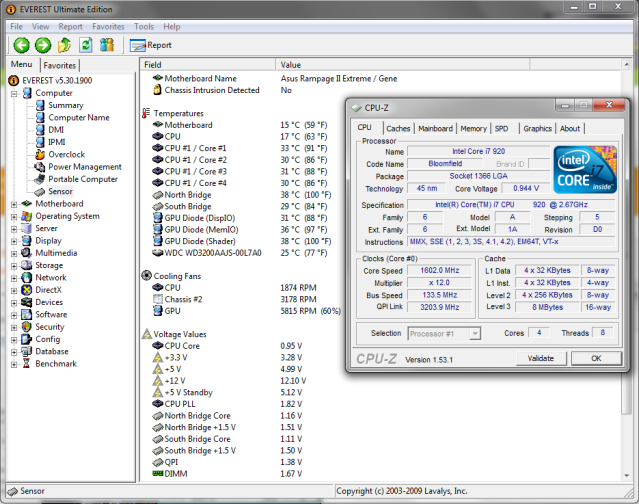Refresh the page with toolbar refresh icon
This screenshot has height=504, width=639.
(x=86, y=45)
